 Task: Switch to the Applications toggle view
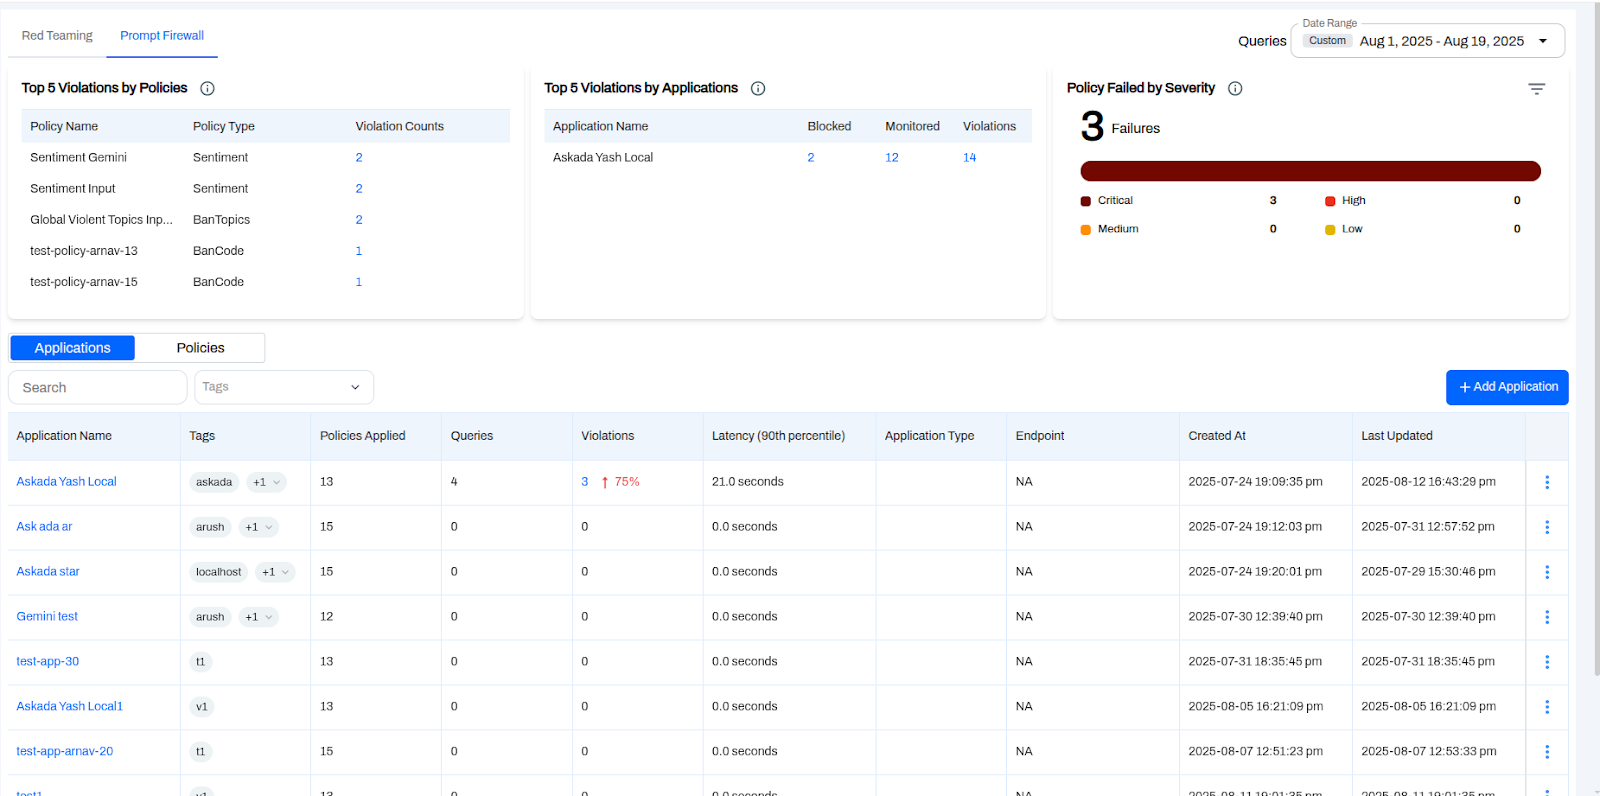tap(72, 348)
